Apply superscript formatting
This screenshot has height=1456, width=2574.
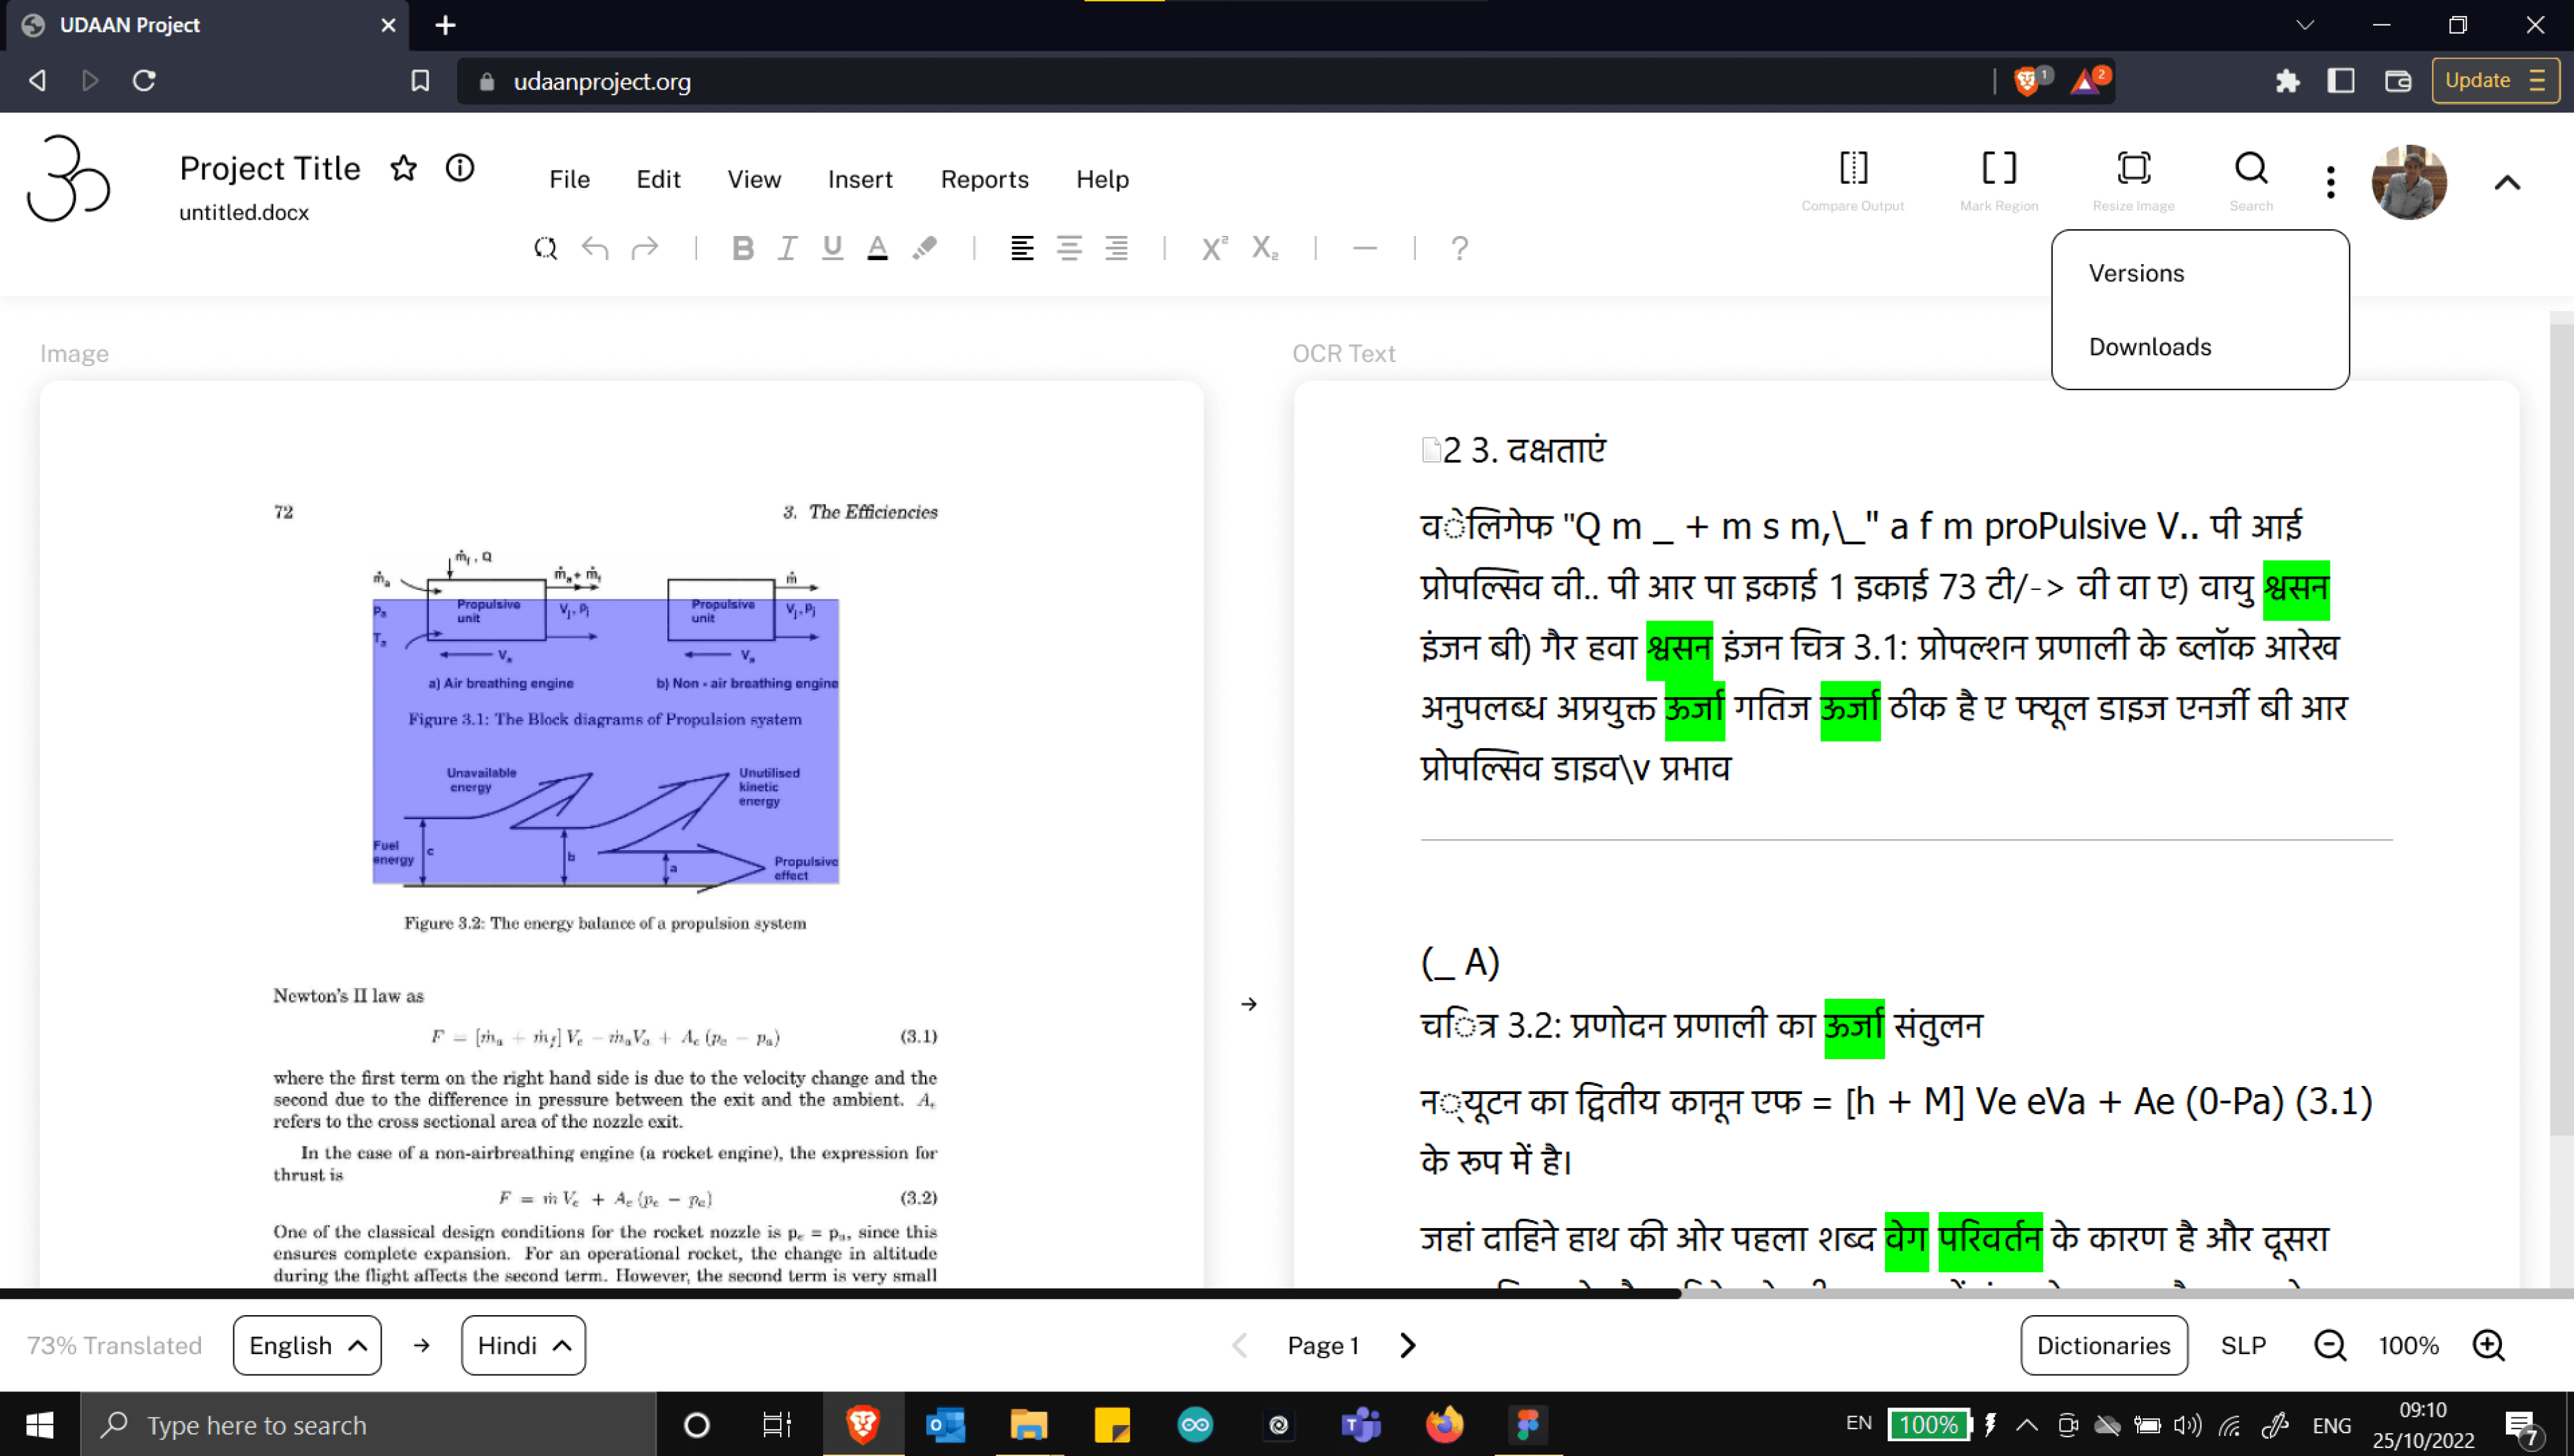pyautogui.click(x=1214, y=248)
